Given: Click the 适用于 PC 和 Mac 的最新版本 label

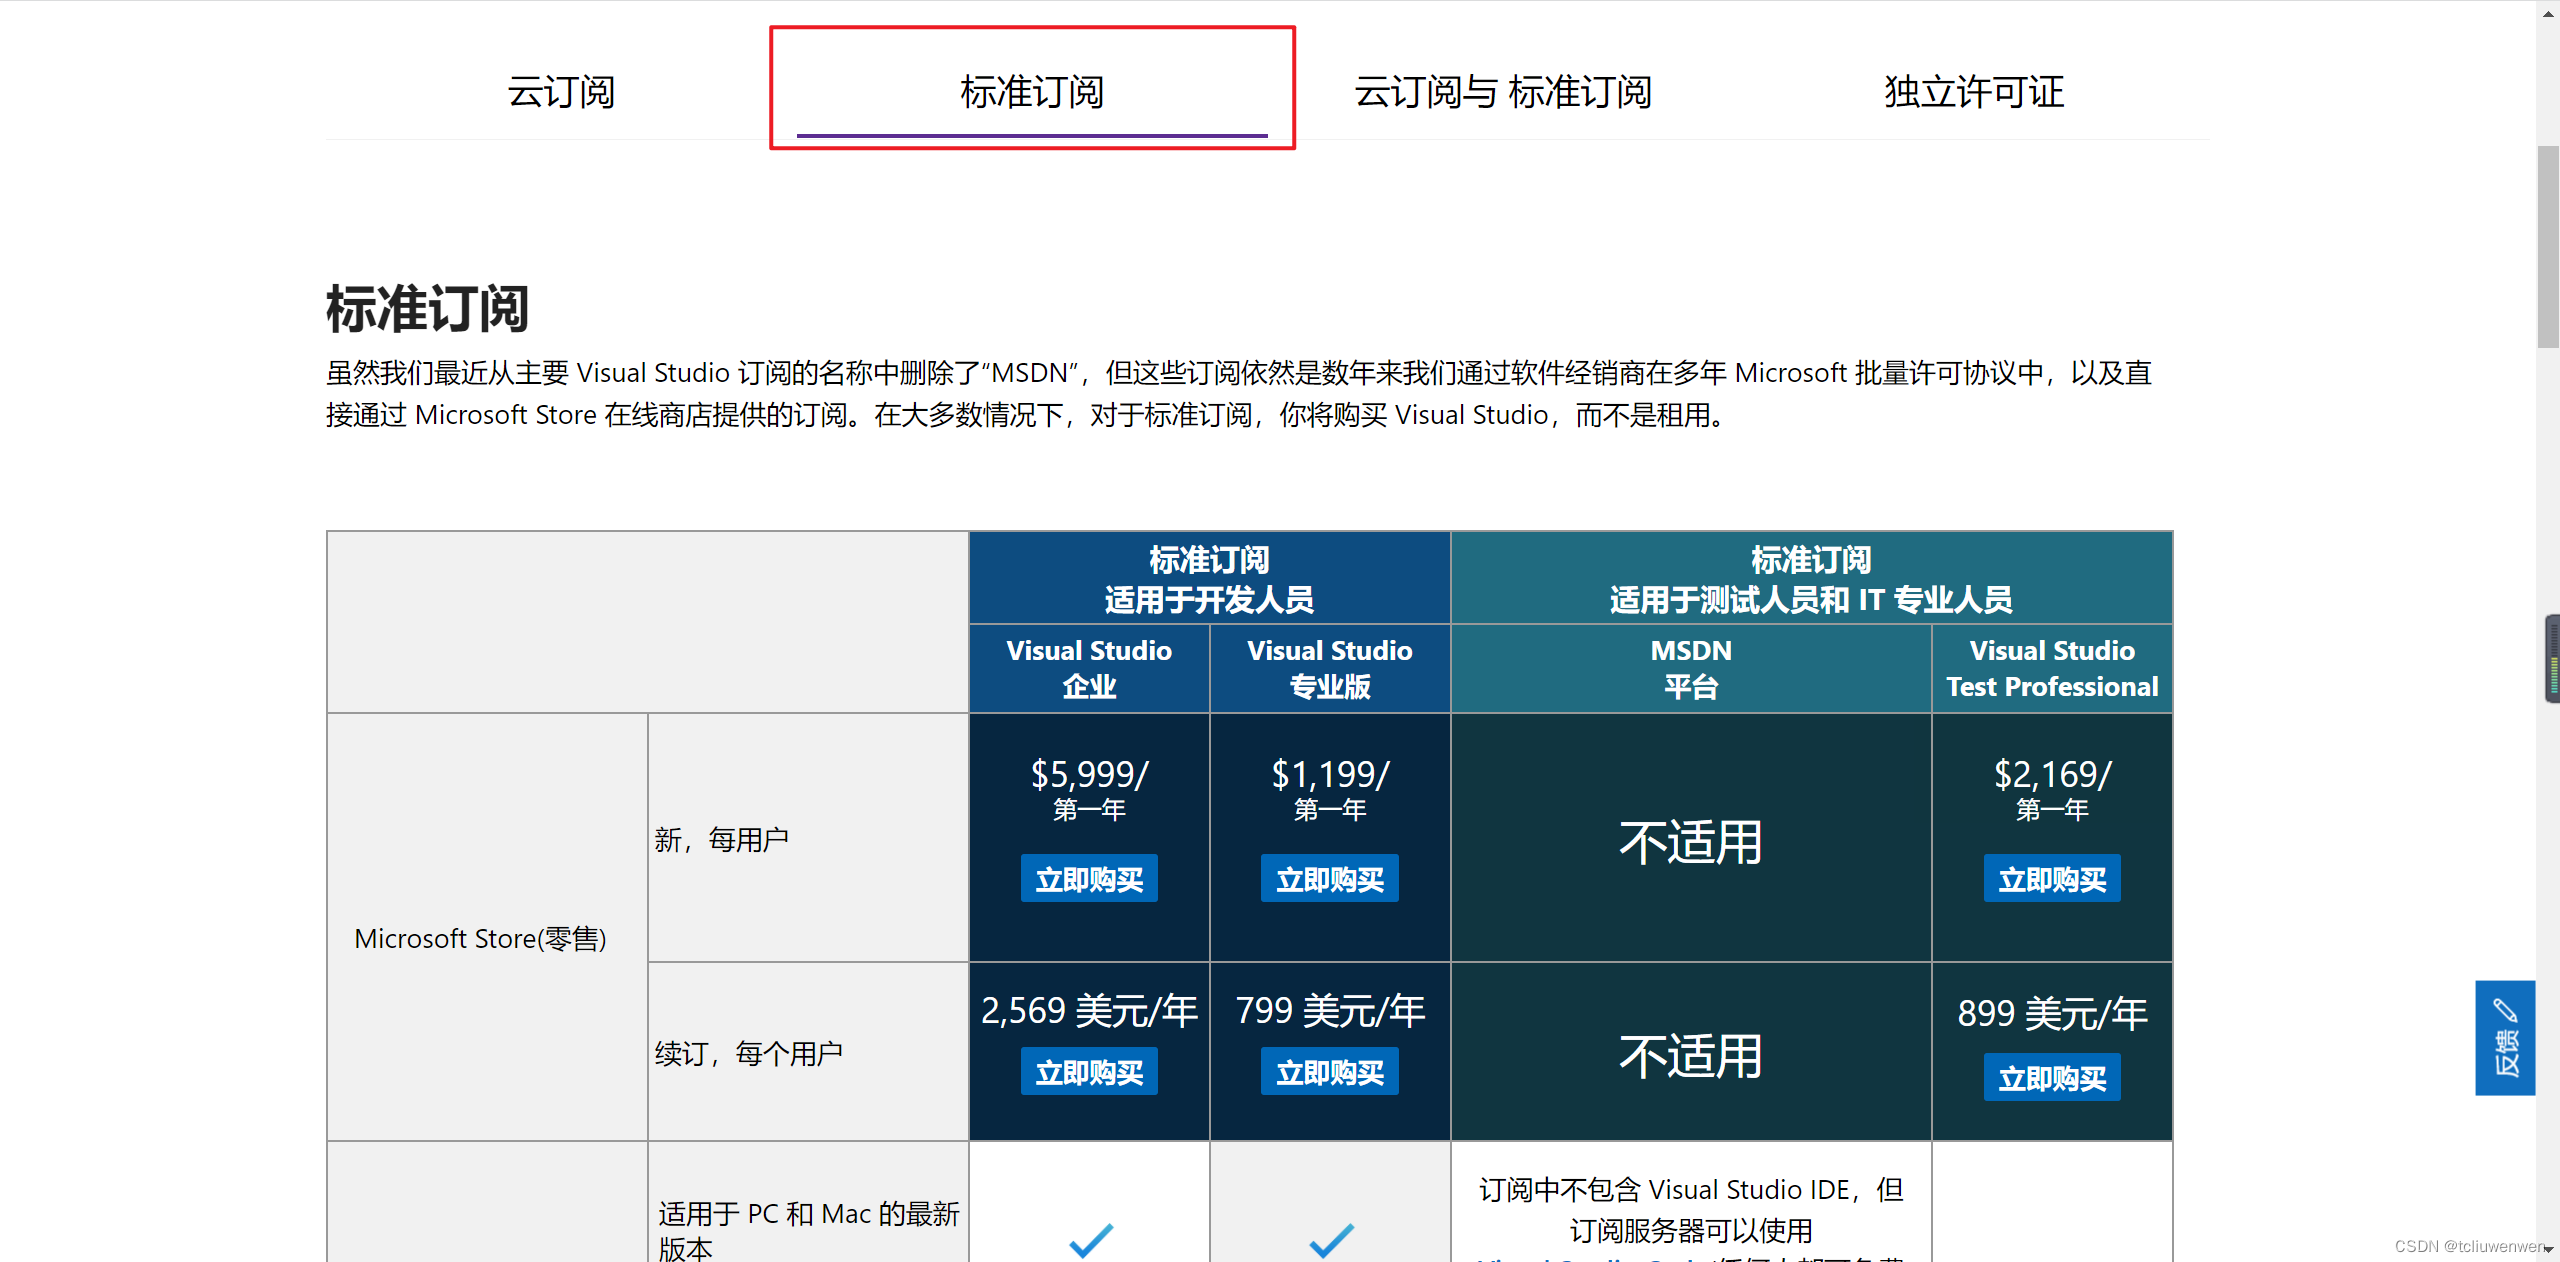Looking at the screenshot, I should 808,1231.
